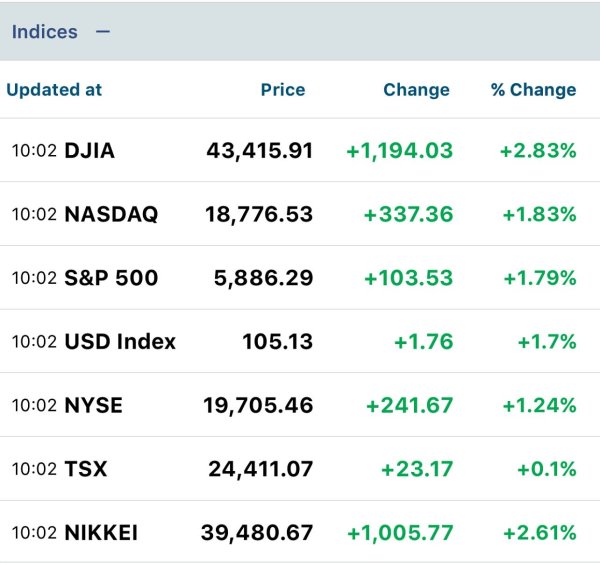Viewport: 600px width, 563px height.
Task: Open the TSX index row
Action: click(x=85, y=469)
